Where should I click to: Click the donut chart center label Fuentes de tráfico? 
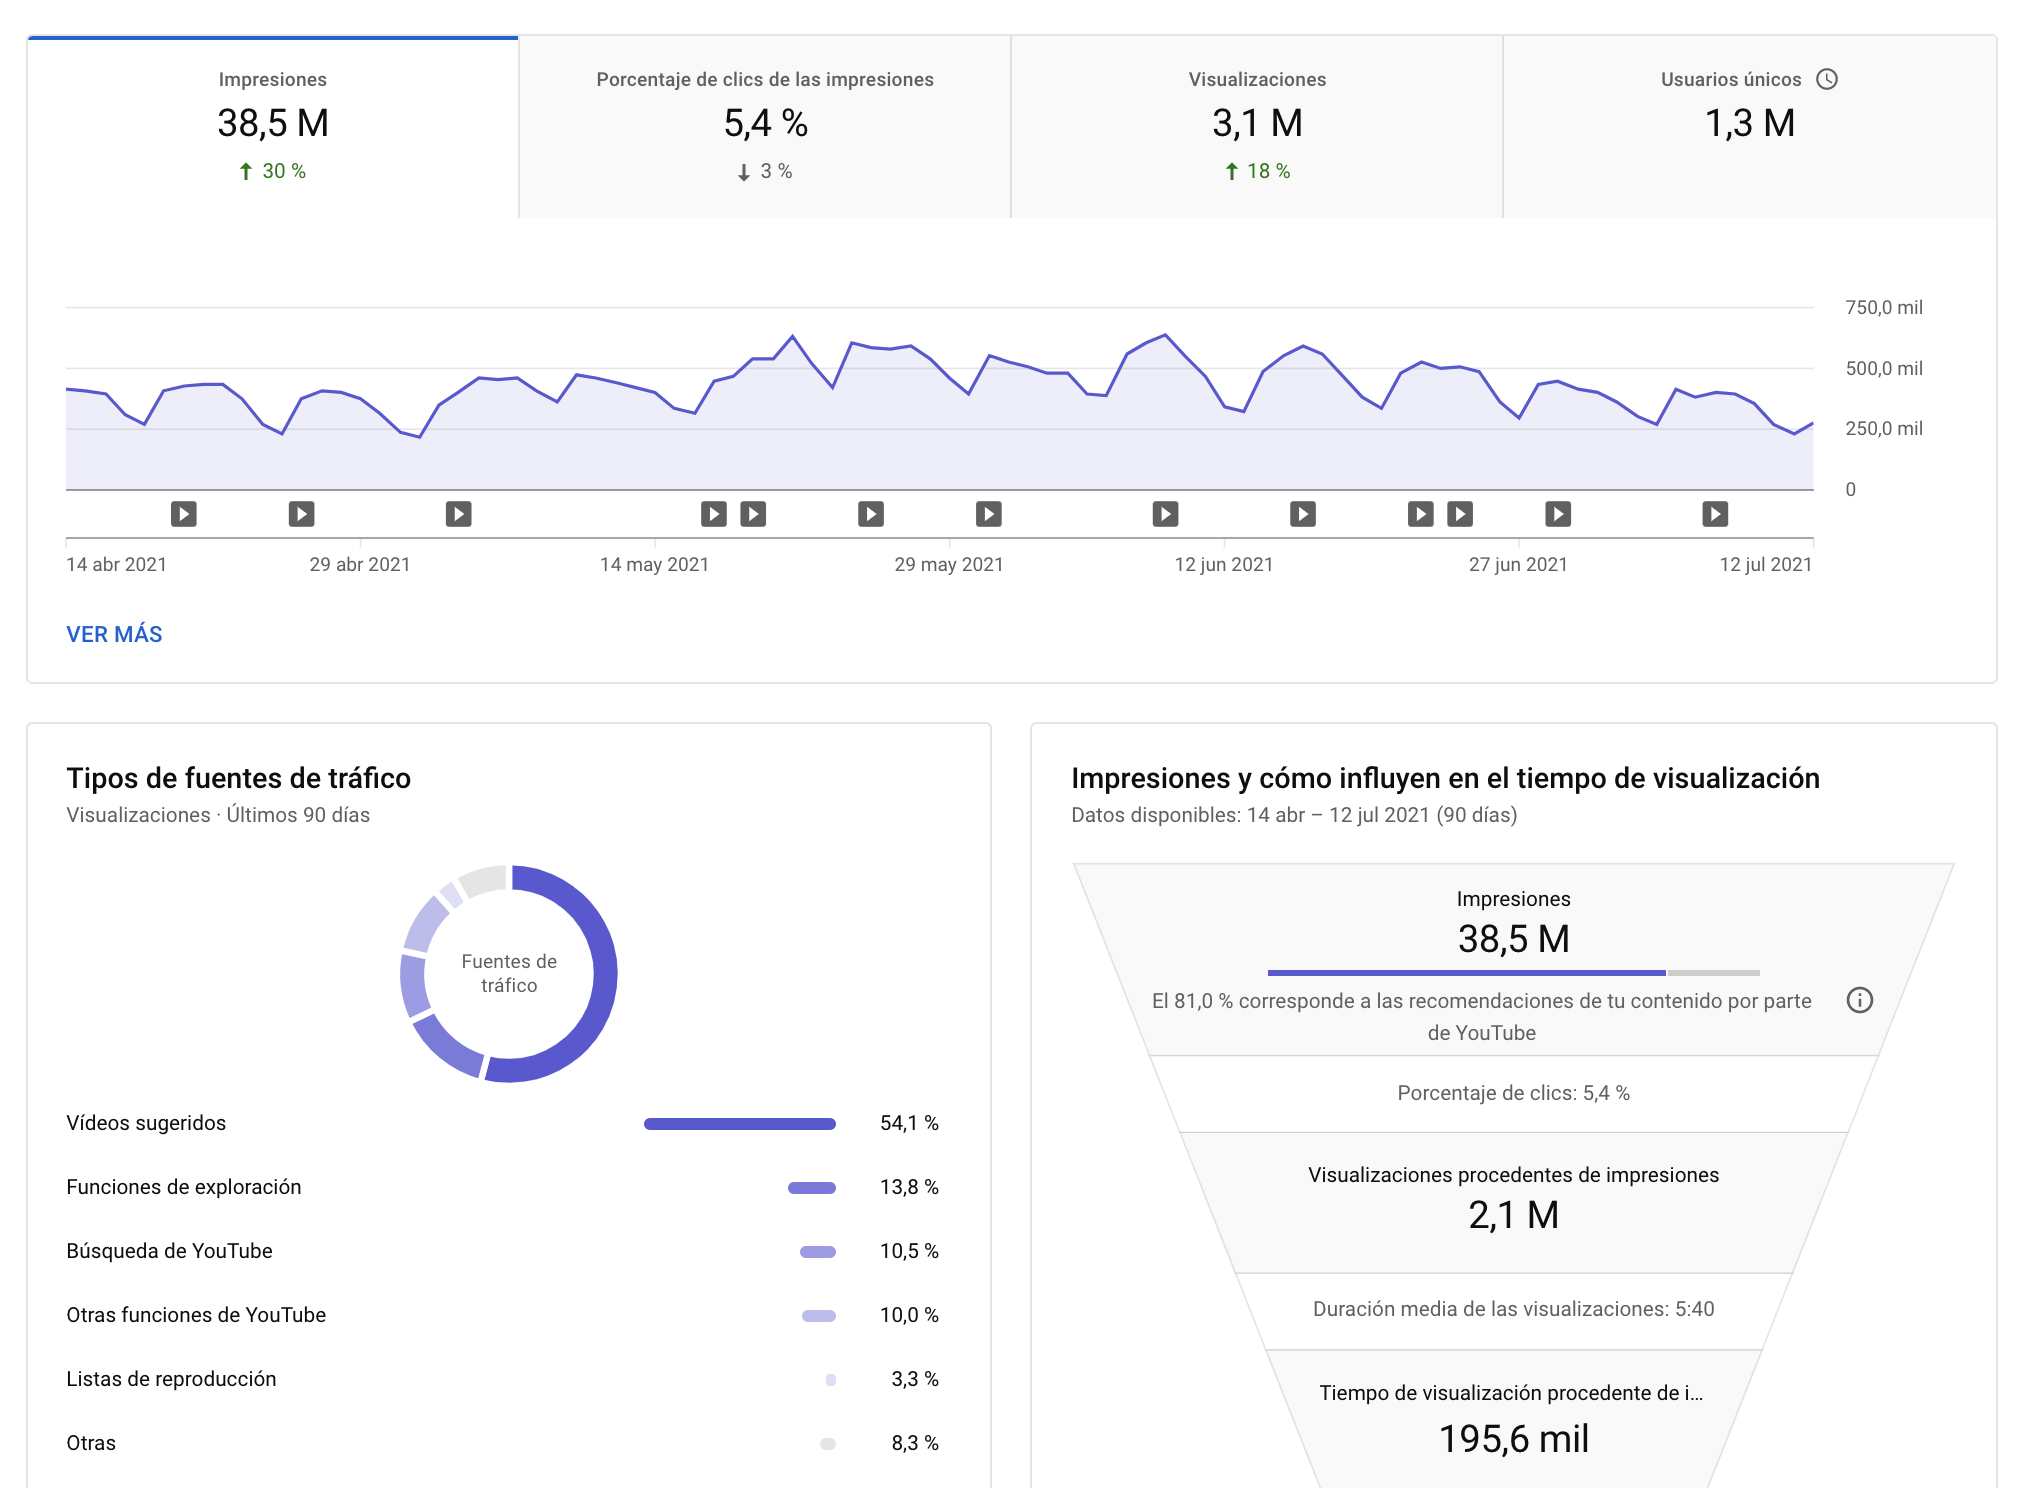[509, 973]
